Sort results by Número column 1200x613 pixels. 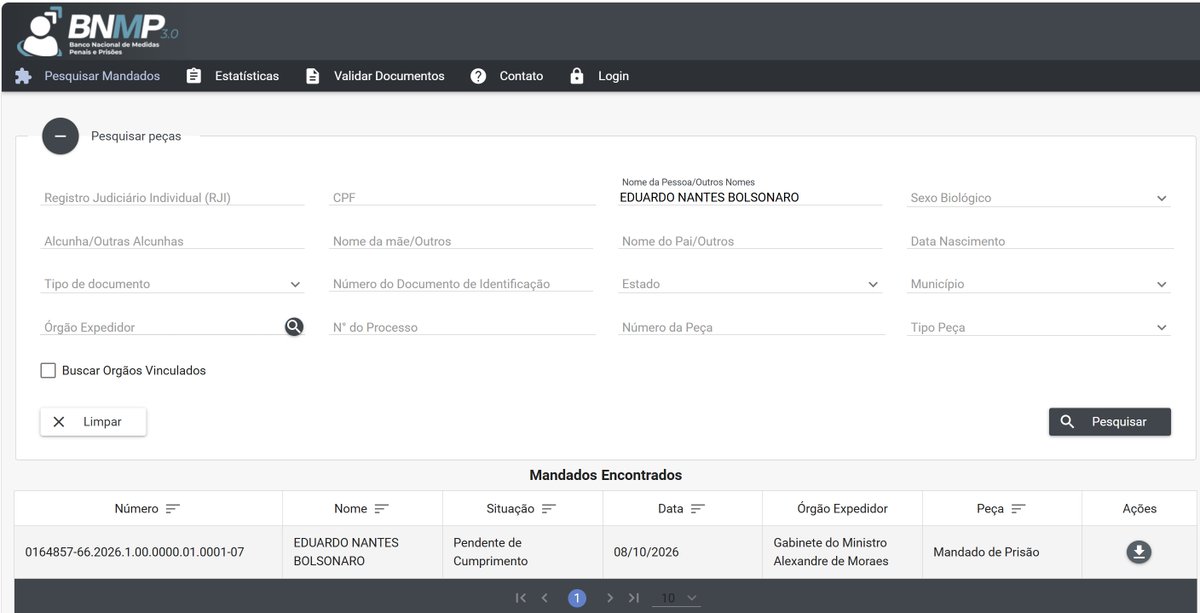tap(173, 509)
